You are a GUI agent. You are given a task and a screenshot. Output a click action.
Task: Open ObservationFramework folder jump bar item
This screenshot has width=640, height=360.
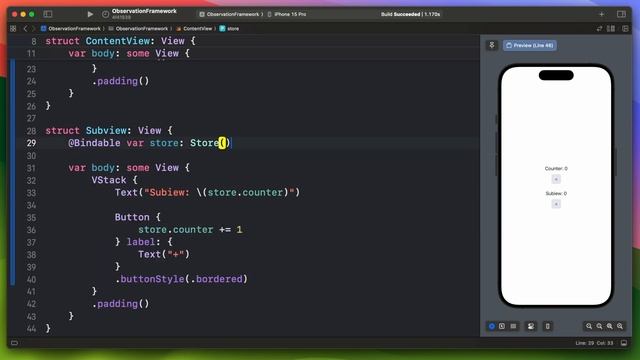[x=138, y=29]
